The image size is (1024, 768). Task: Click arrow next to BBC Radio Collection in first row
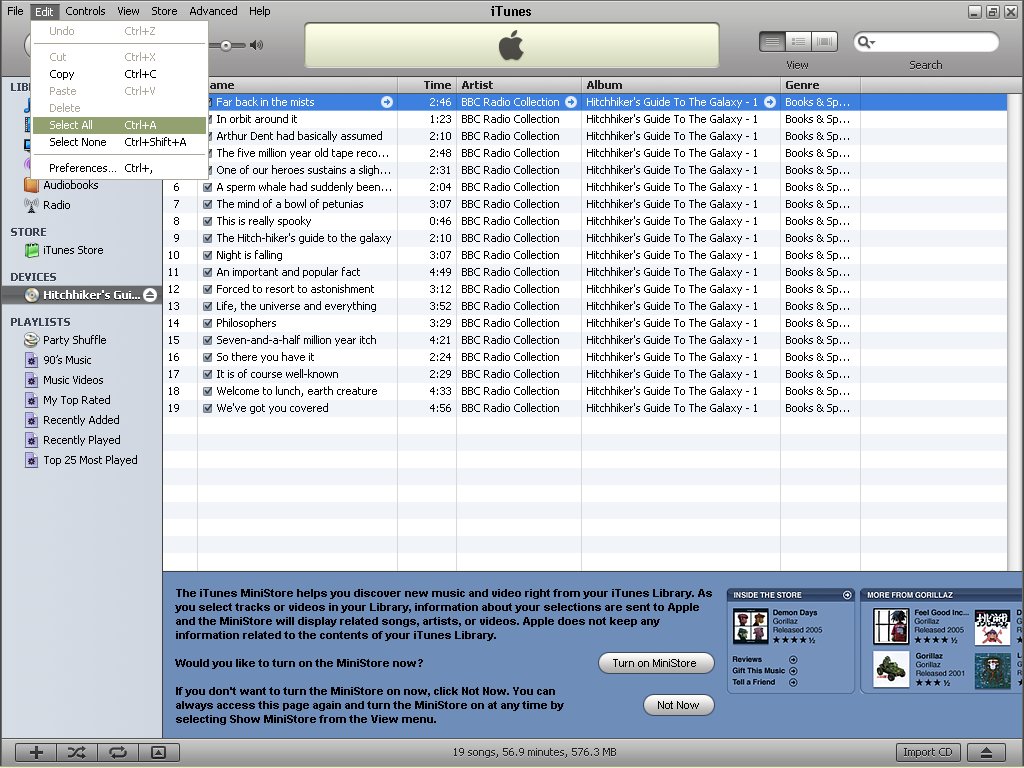click(571, 102)
